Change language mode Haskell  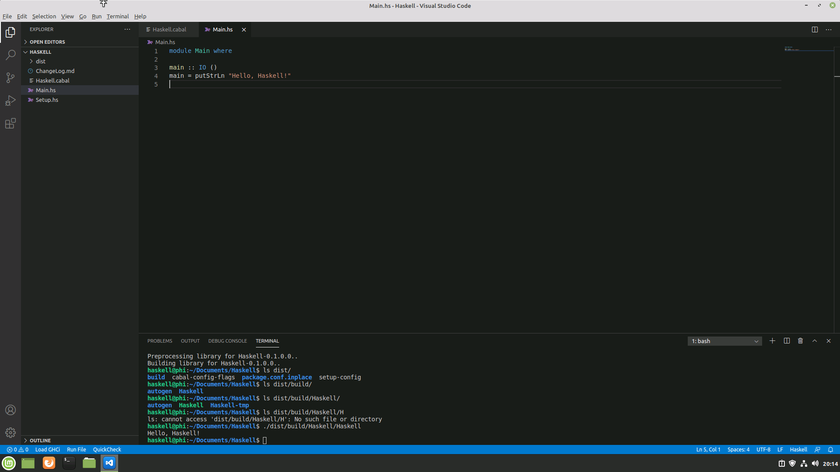[x=798, y=449]
